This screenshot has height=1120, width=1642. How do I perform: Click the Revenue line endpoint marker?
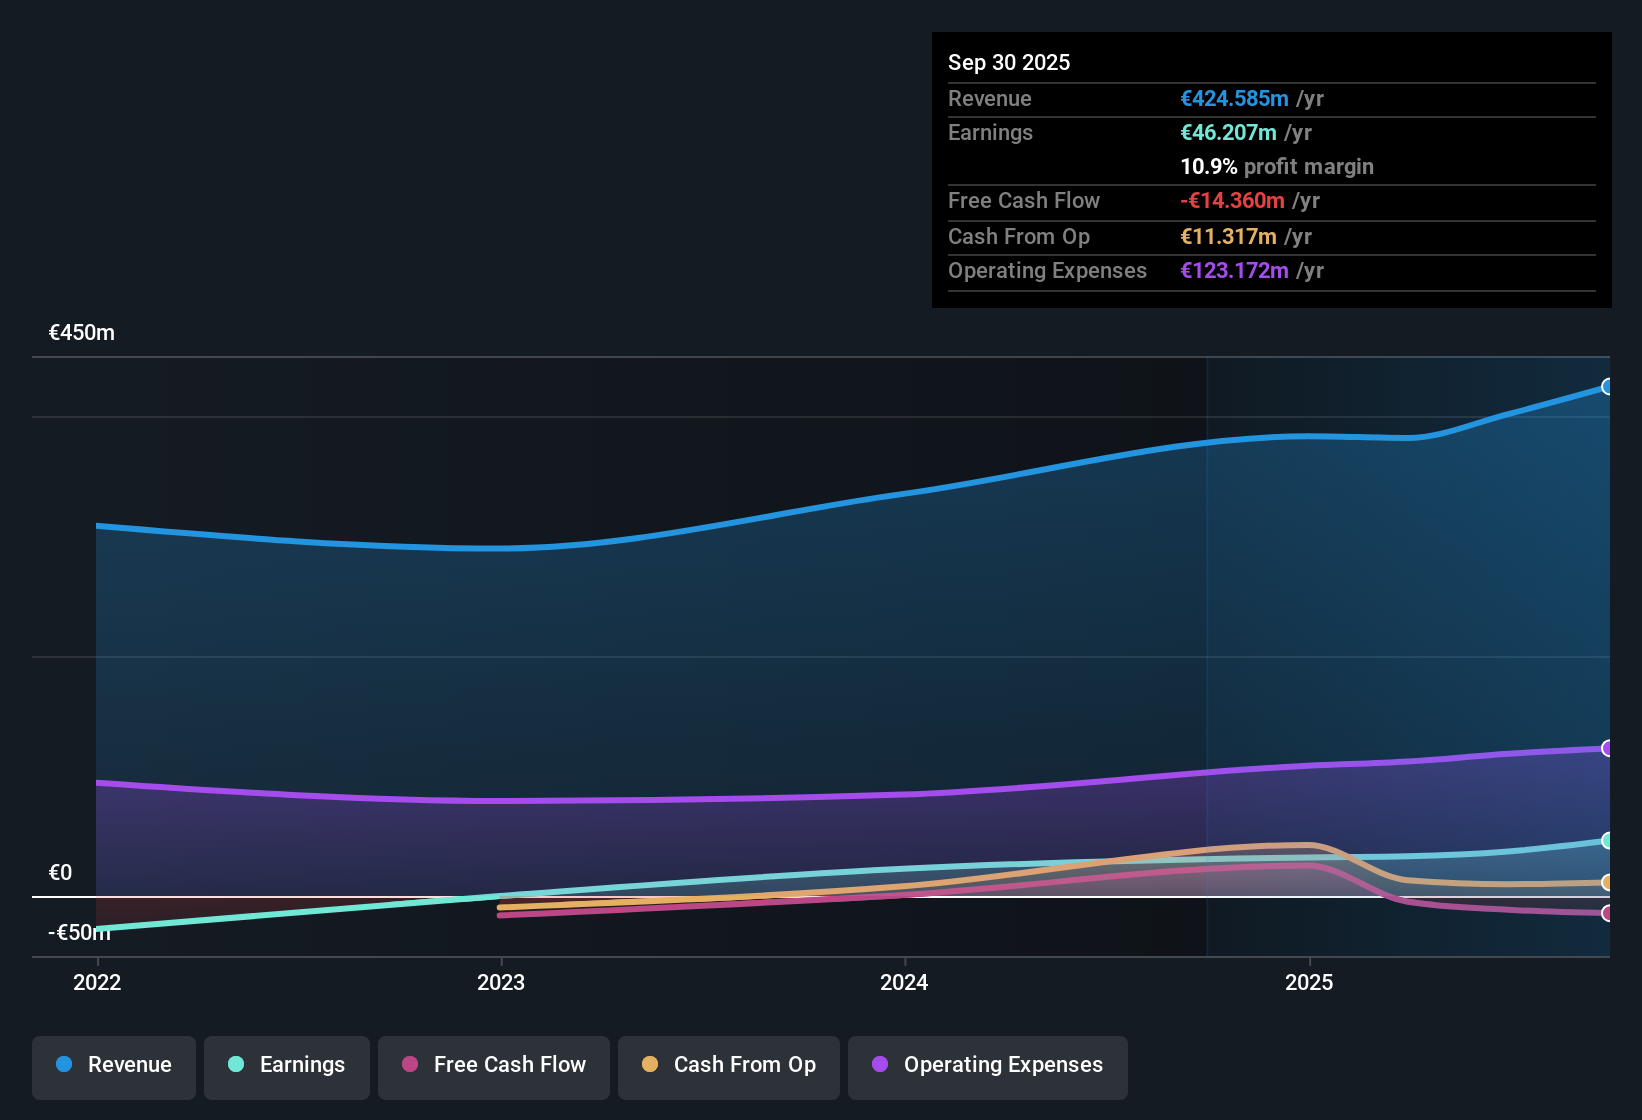coord(1607,386)
